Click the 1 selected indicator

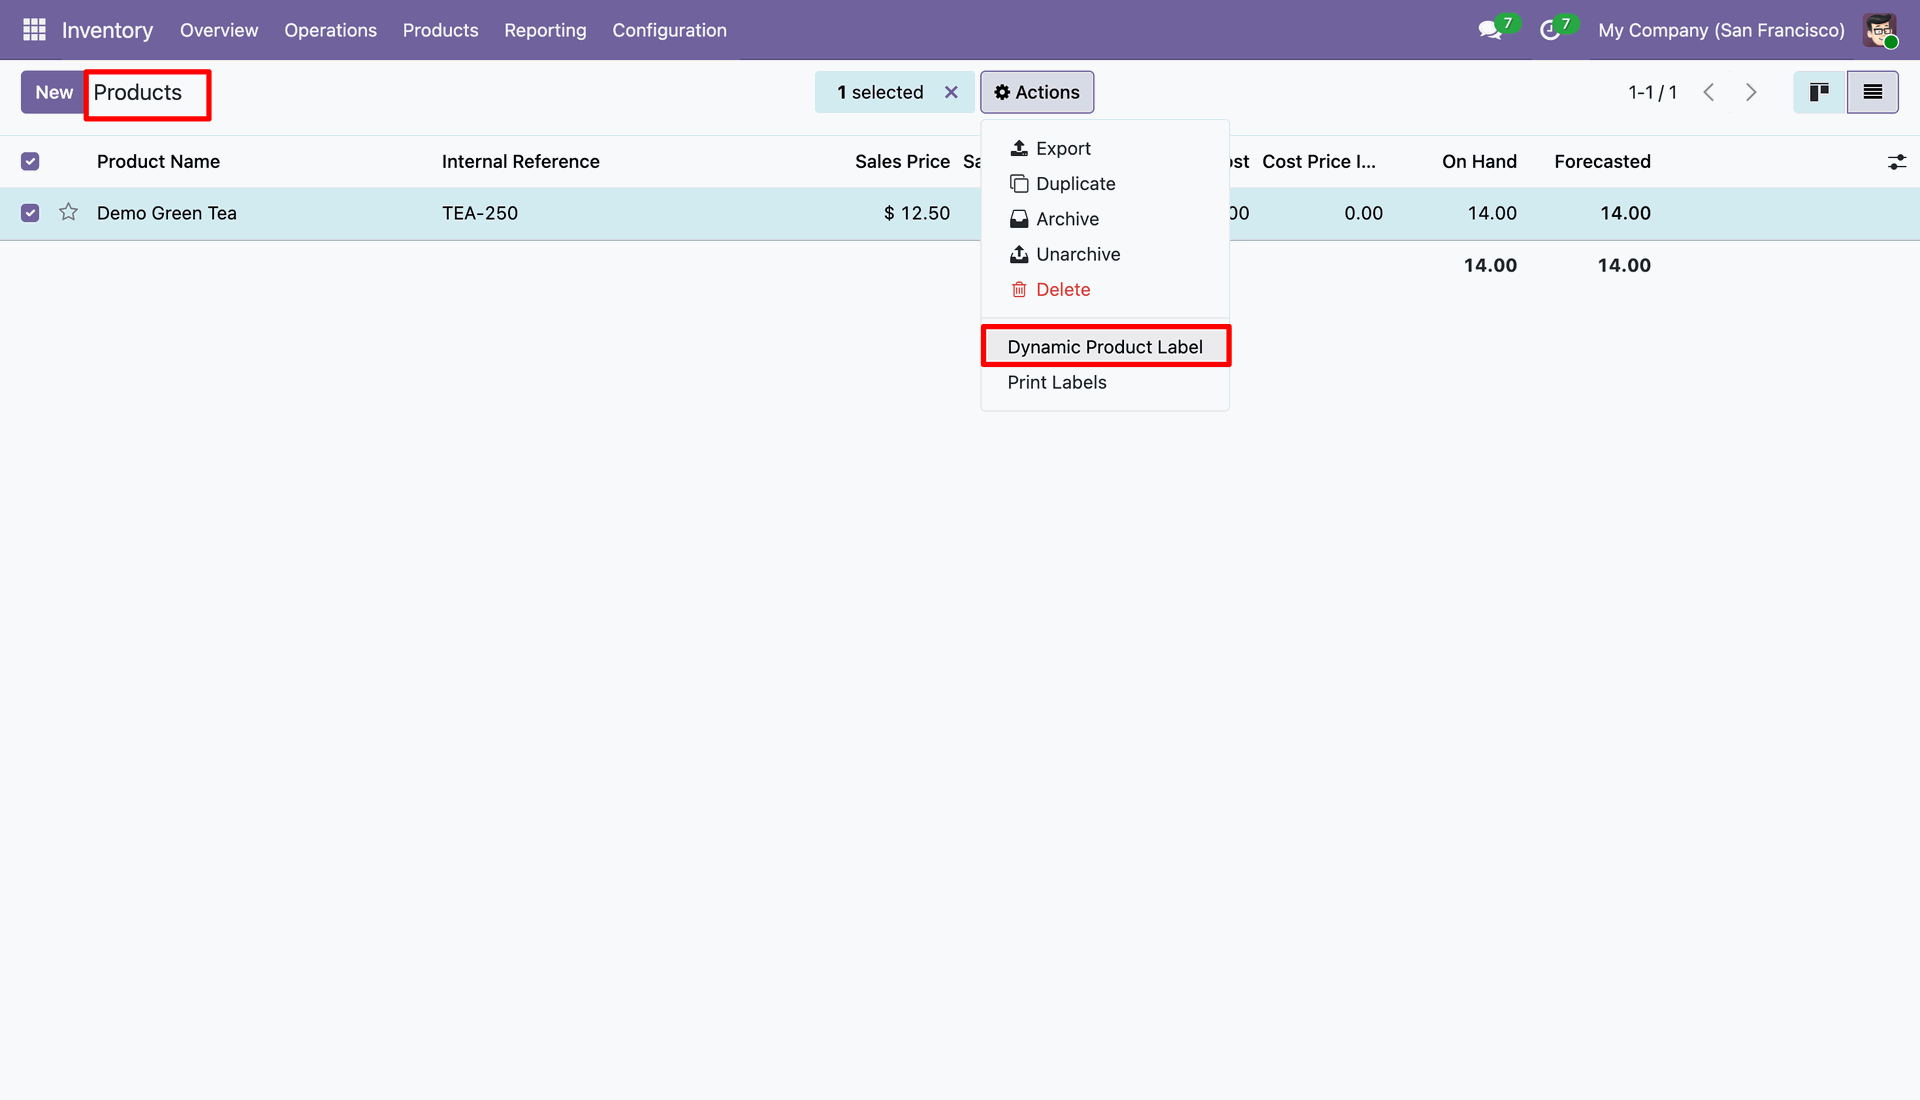(880, 92)
